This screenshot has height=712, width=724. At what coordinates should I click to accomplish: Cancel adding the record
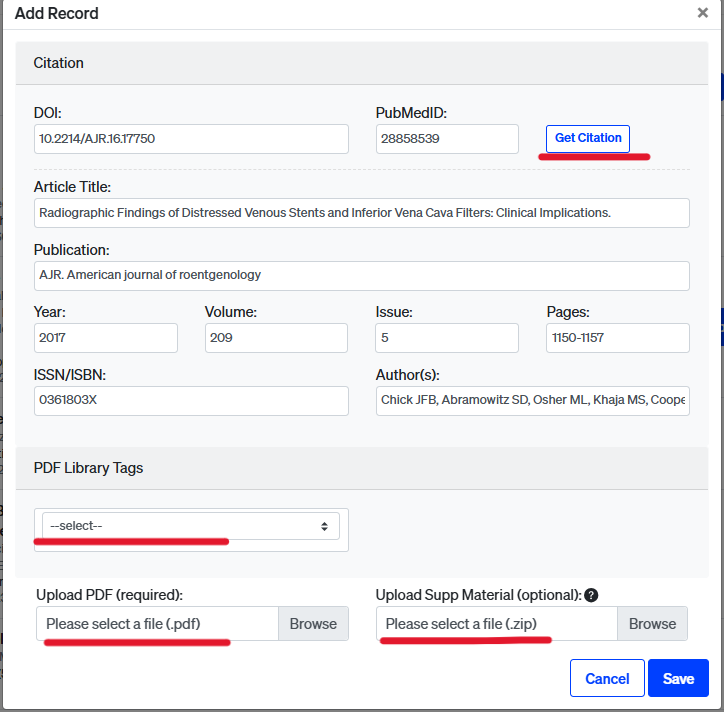607,678
